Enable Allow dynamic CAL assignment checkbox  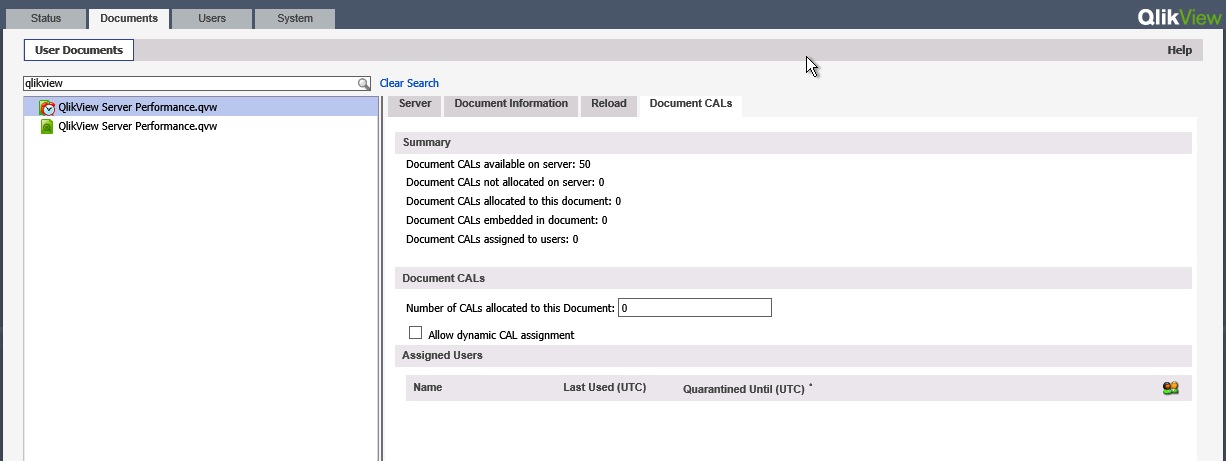(x=416, y=333)
